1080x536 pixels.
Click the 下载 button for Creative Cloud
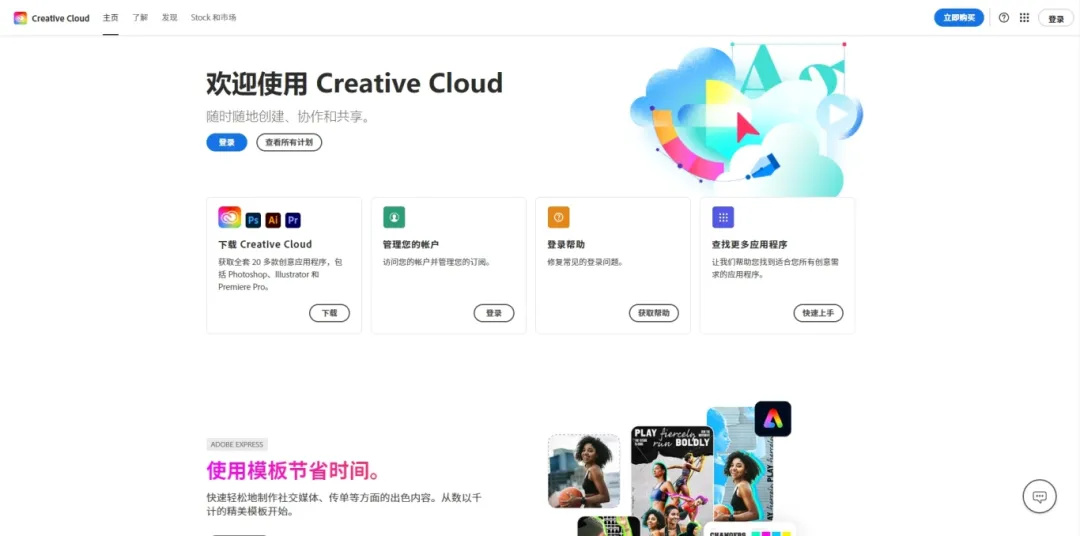(x=329, y=313)
